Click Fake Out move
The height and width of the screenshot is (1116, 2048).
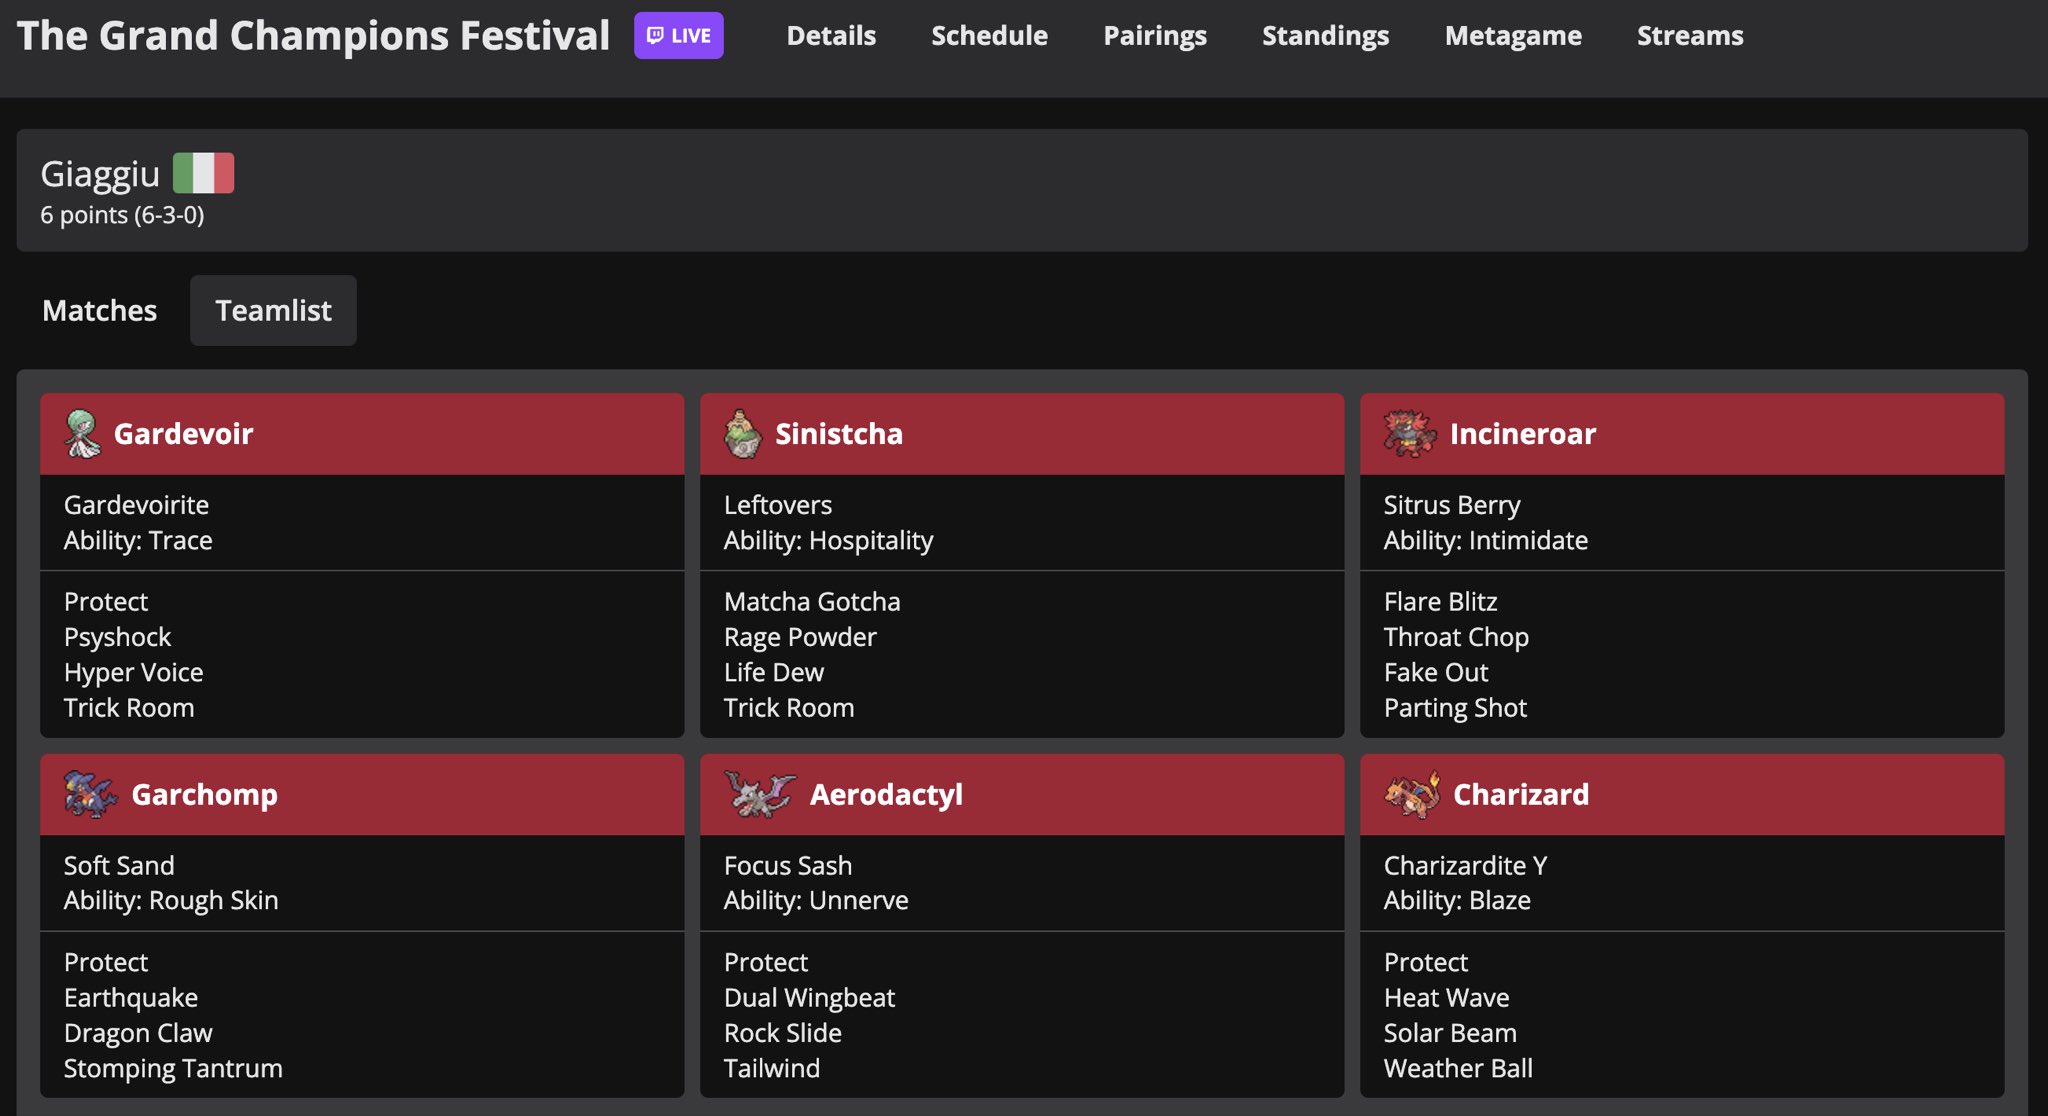pos(1436,672)
